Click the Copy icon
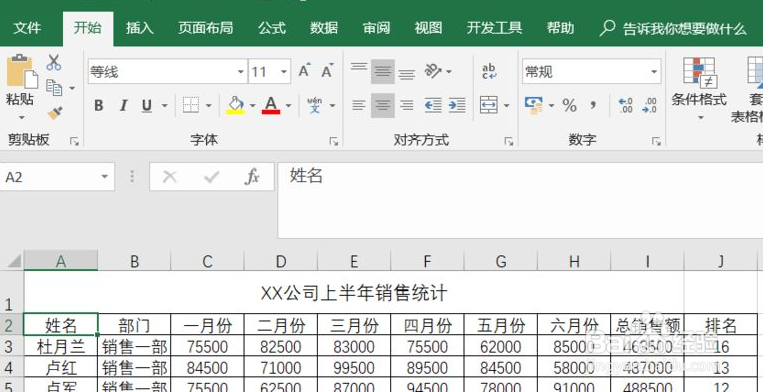Image resolution: width=763 pixels, height=392 pixels. point(54,88)
